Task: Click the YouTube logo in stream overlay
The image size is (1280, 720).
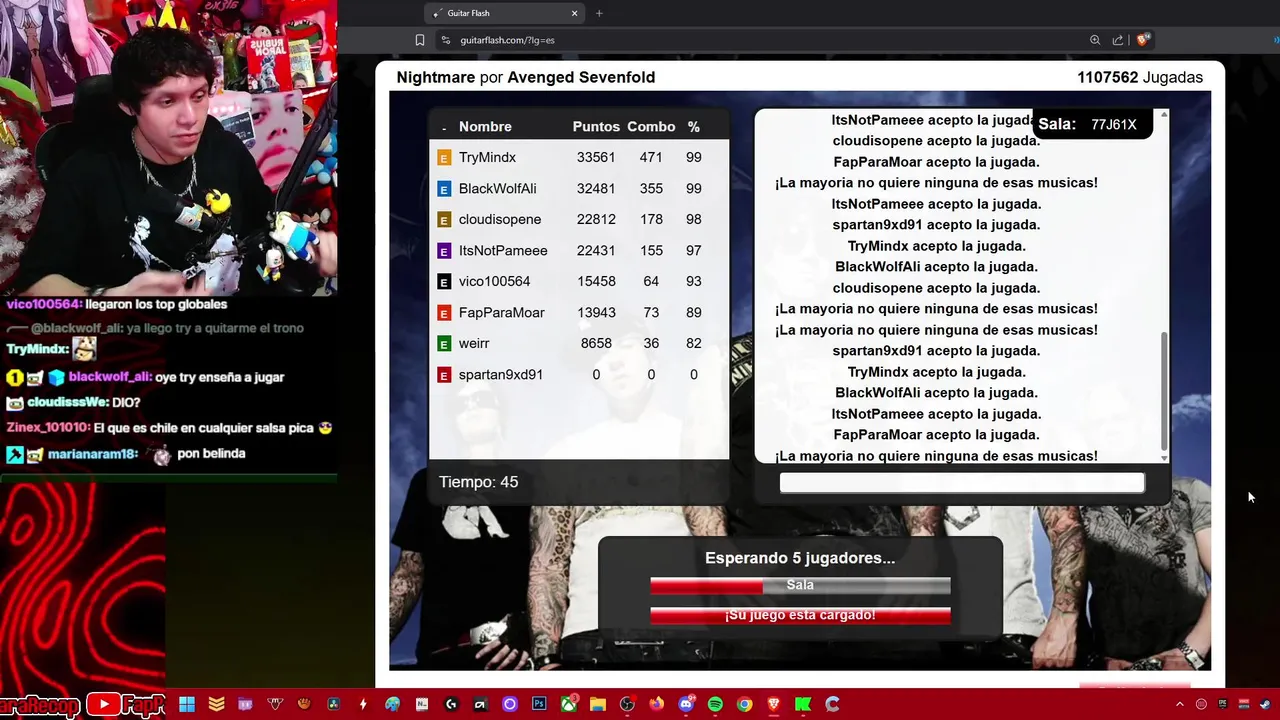Action: pos(103,705)
